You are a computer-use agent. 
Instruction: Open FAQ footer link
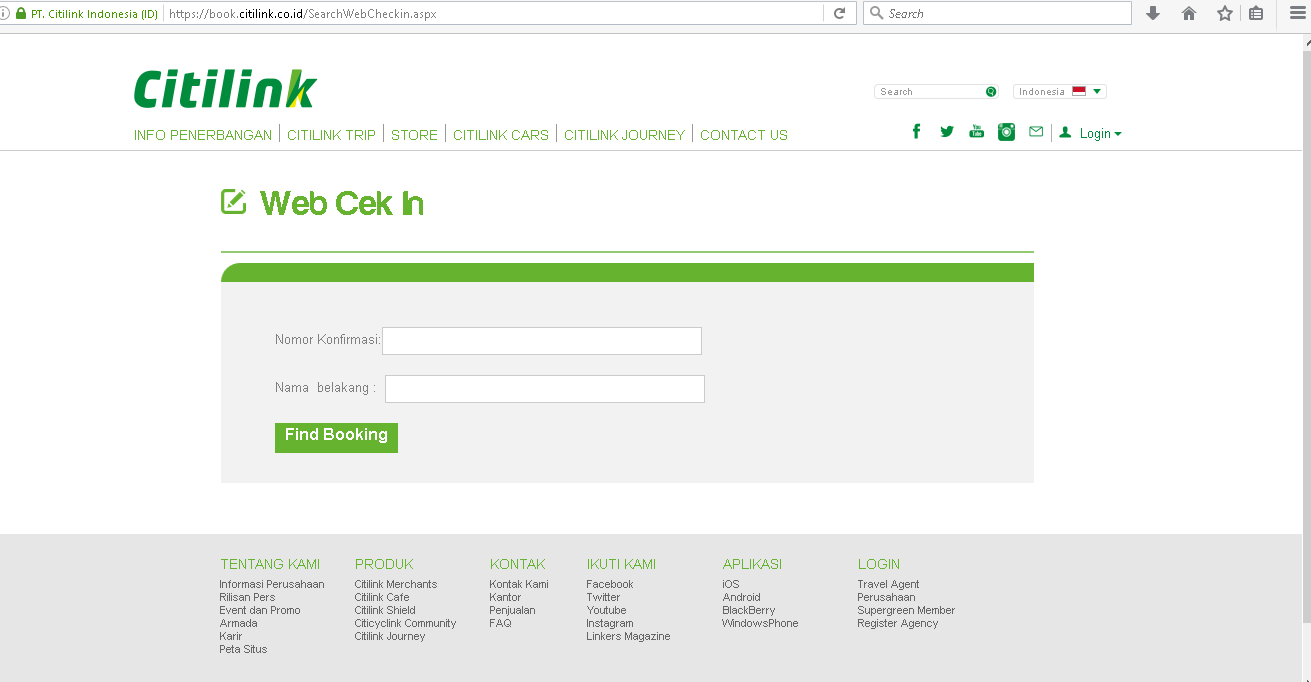tap(500, 623)
